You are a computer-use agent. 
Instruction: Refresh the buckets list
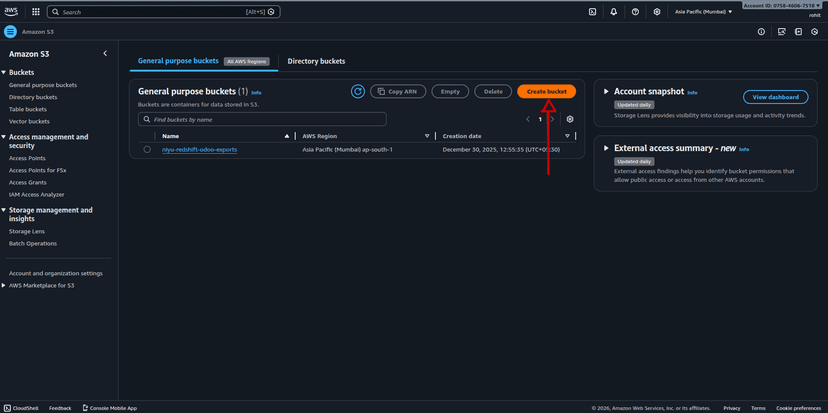tap(357, 91)
